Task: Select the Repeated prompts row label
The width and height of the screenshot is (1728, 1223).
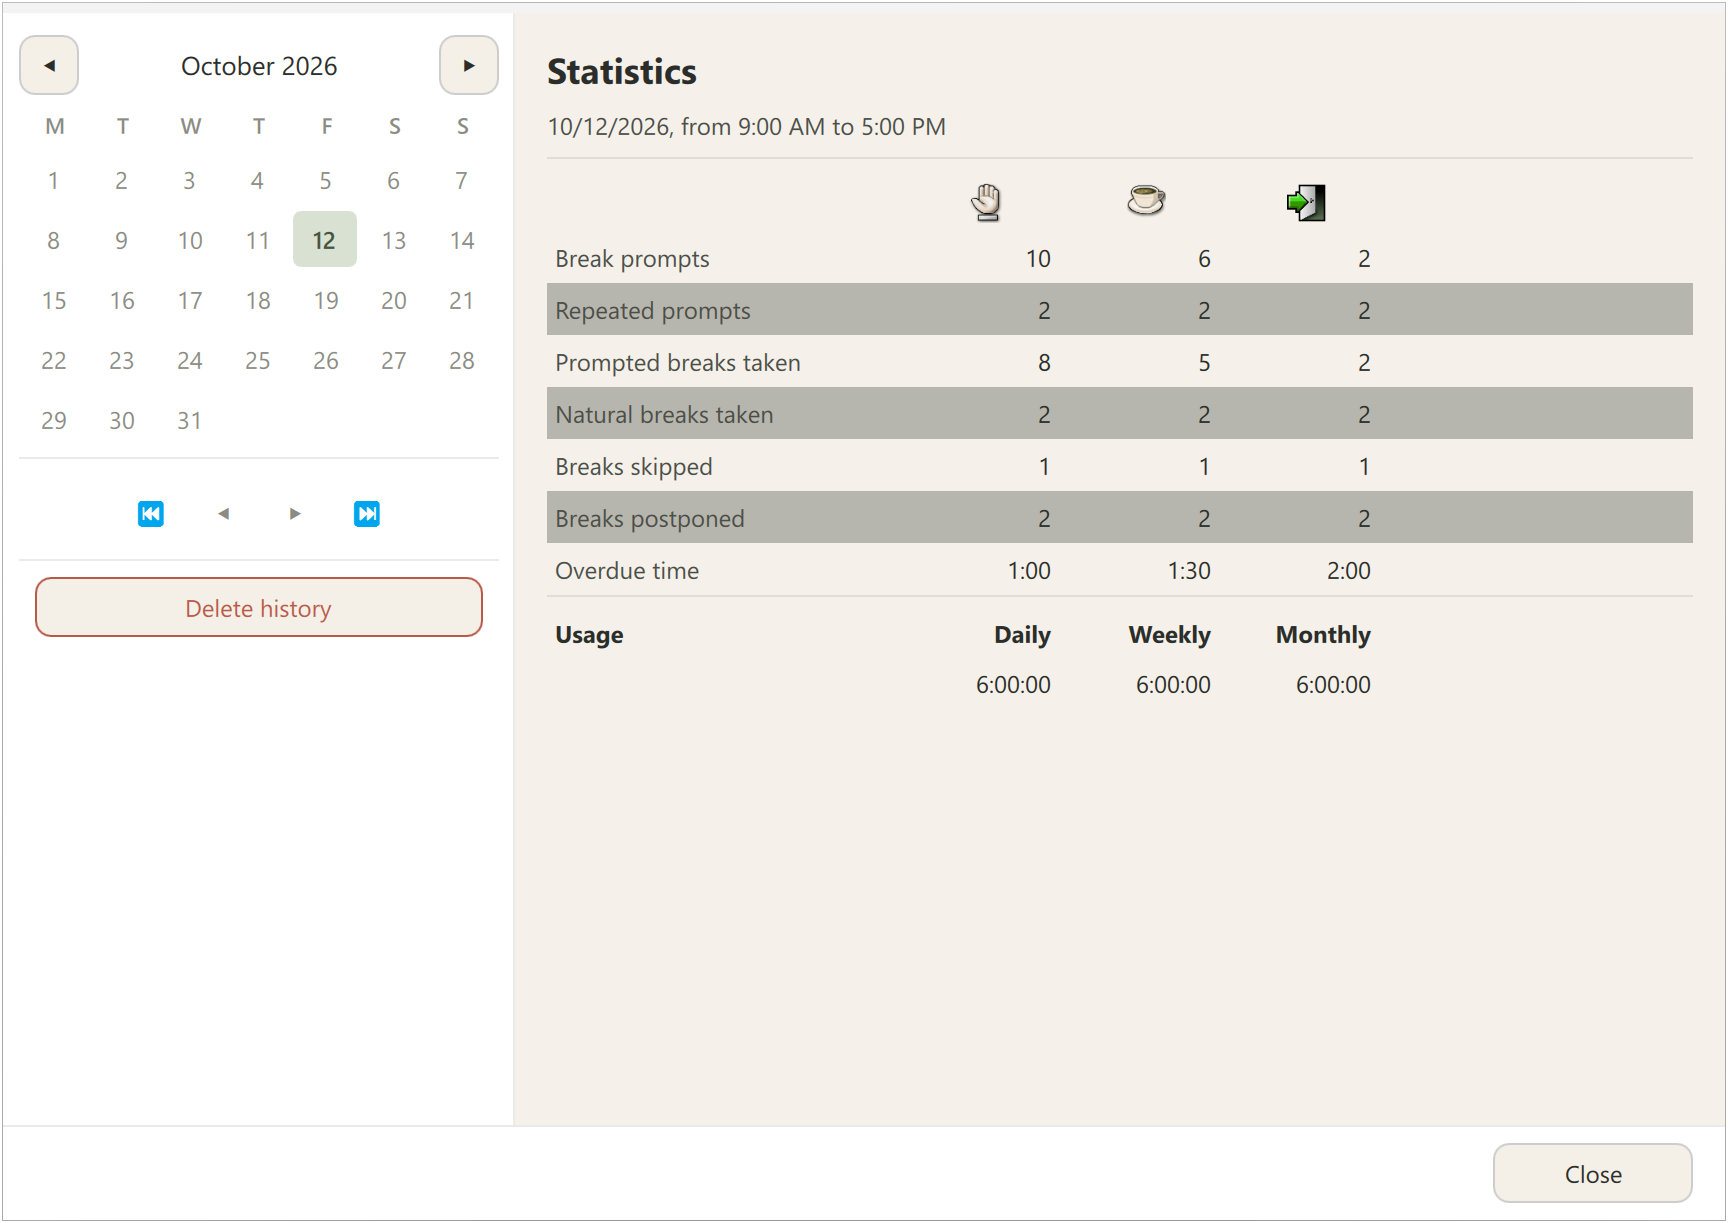Action: [x=653, y=311]
